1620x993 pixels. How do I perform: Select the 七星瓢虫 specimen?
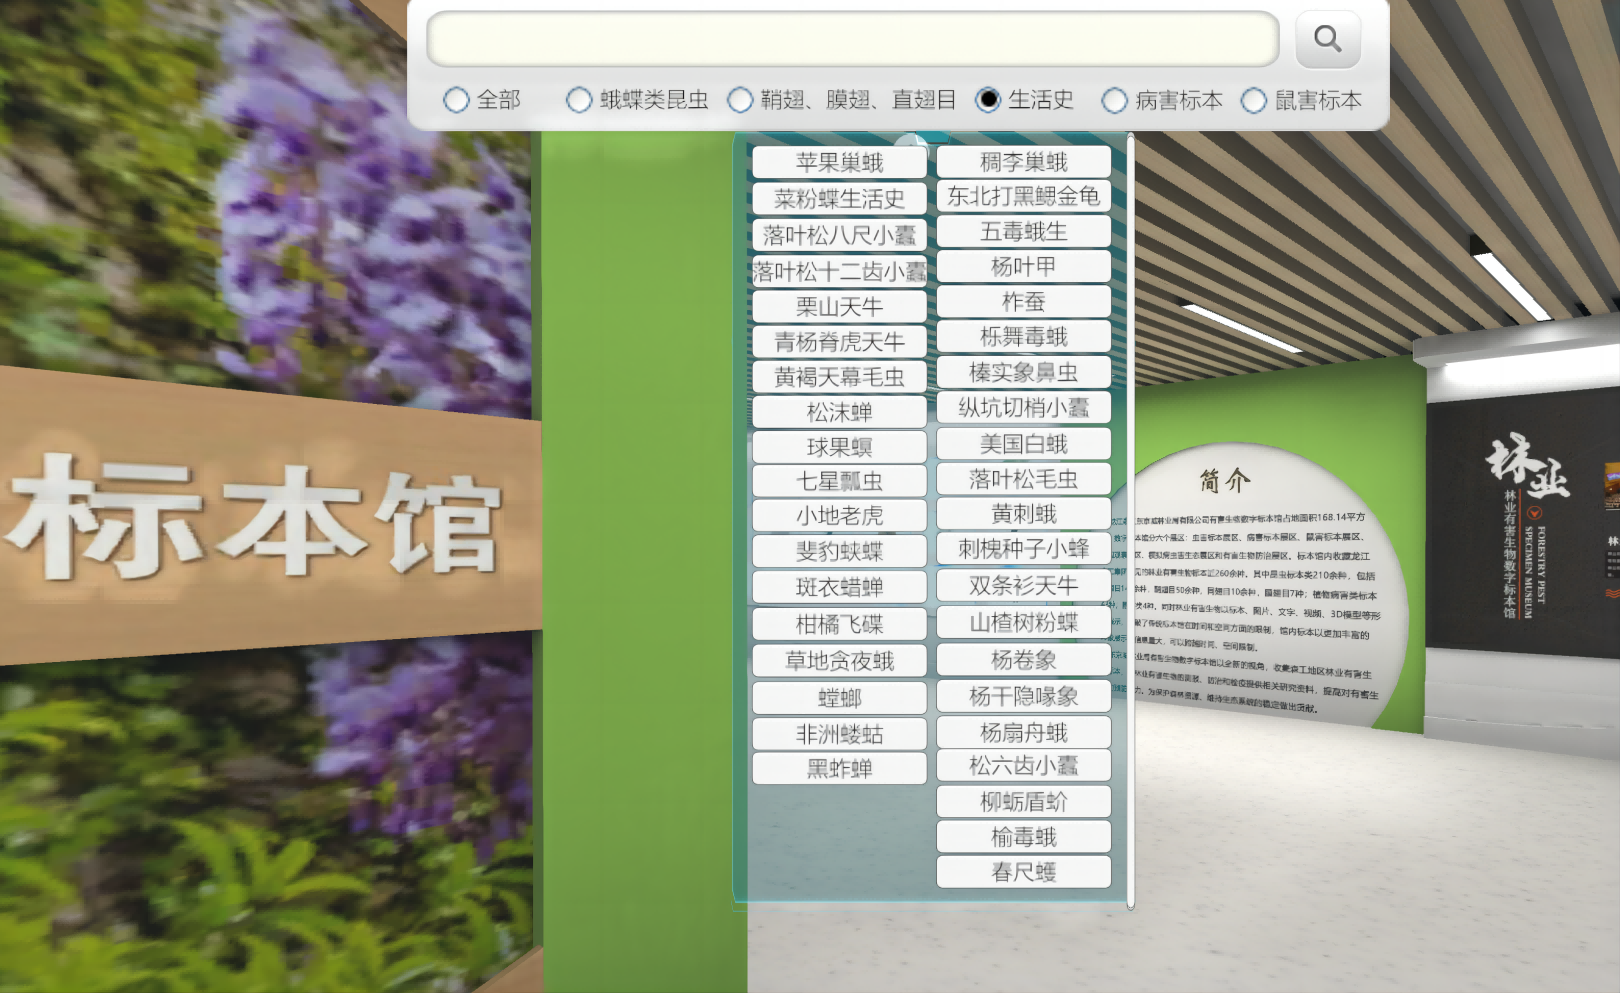click(840, 480)
